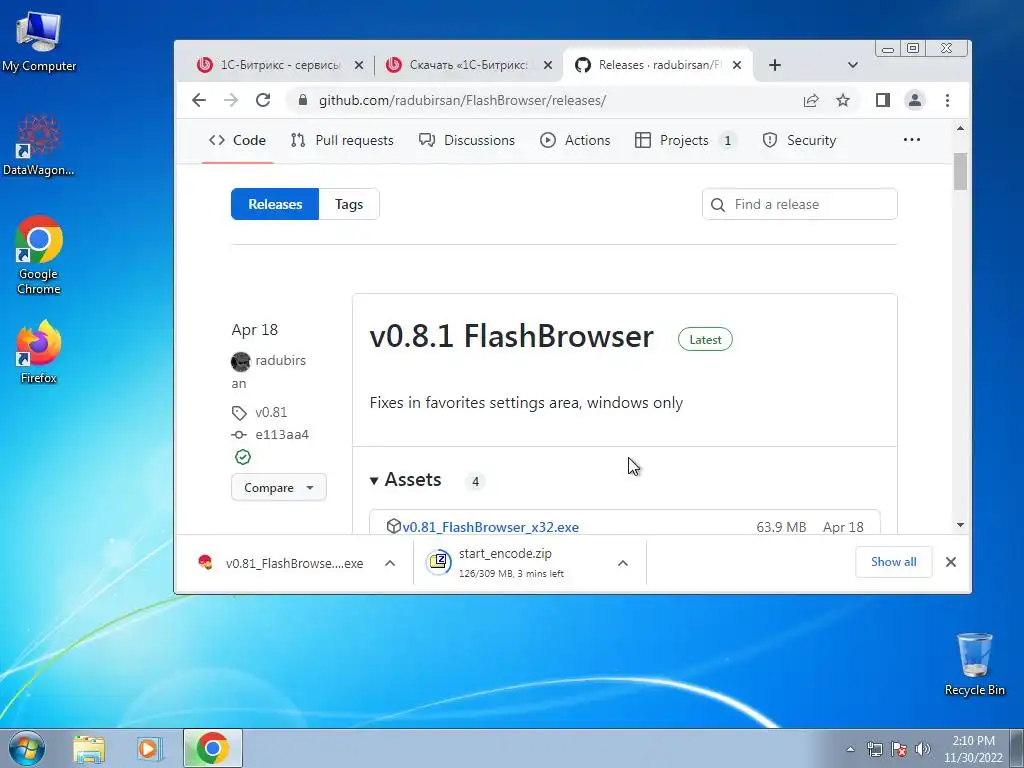
Task: Launch Windows Media Player from the taskbar
Action: [150, 749]
